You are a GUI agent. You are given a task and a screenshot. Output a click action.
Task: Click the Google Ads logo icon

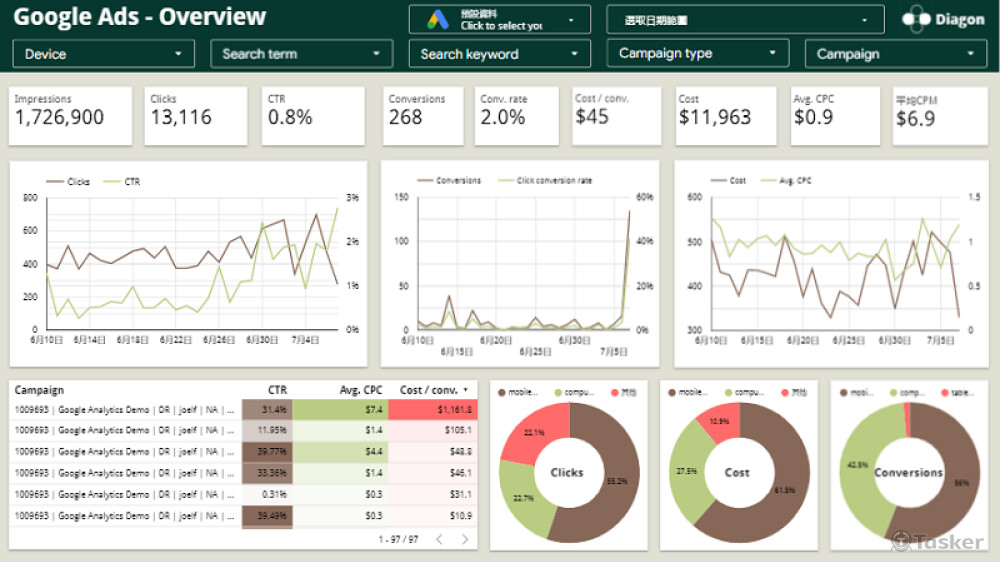tap(438, 20)
